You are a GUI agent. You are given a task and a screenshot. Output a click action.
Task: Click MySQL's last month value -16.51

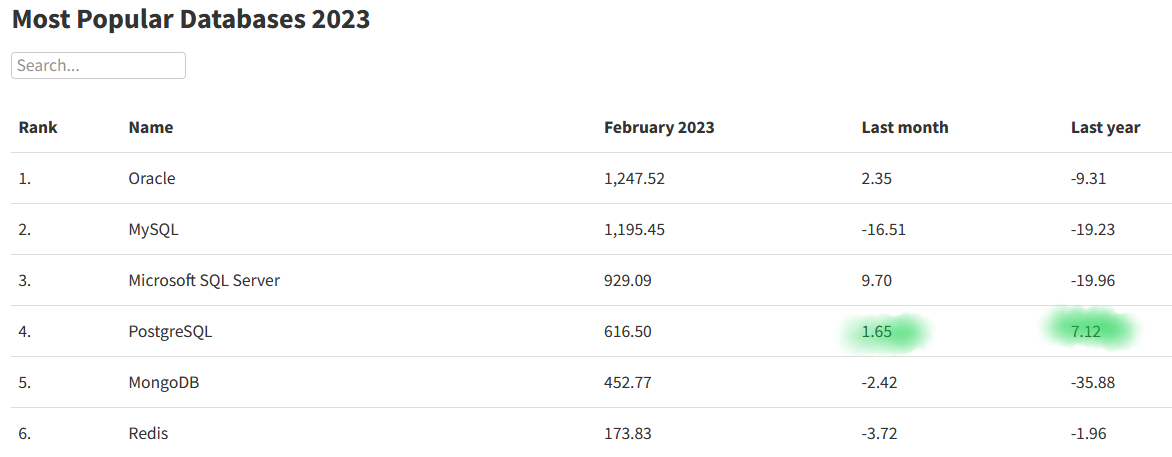click(883, 230)
